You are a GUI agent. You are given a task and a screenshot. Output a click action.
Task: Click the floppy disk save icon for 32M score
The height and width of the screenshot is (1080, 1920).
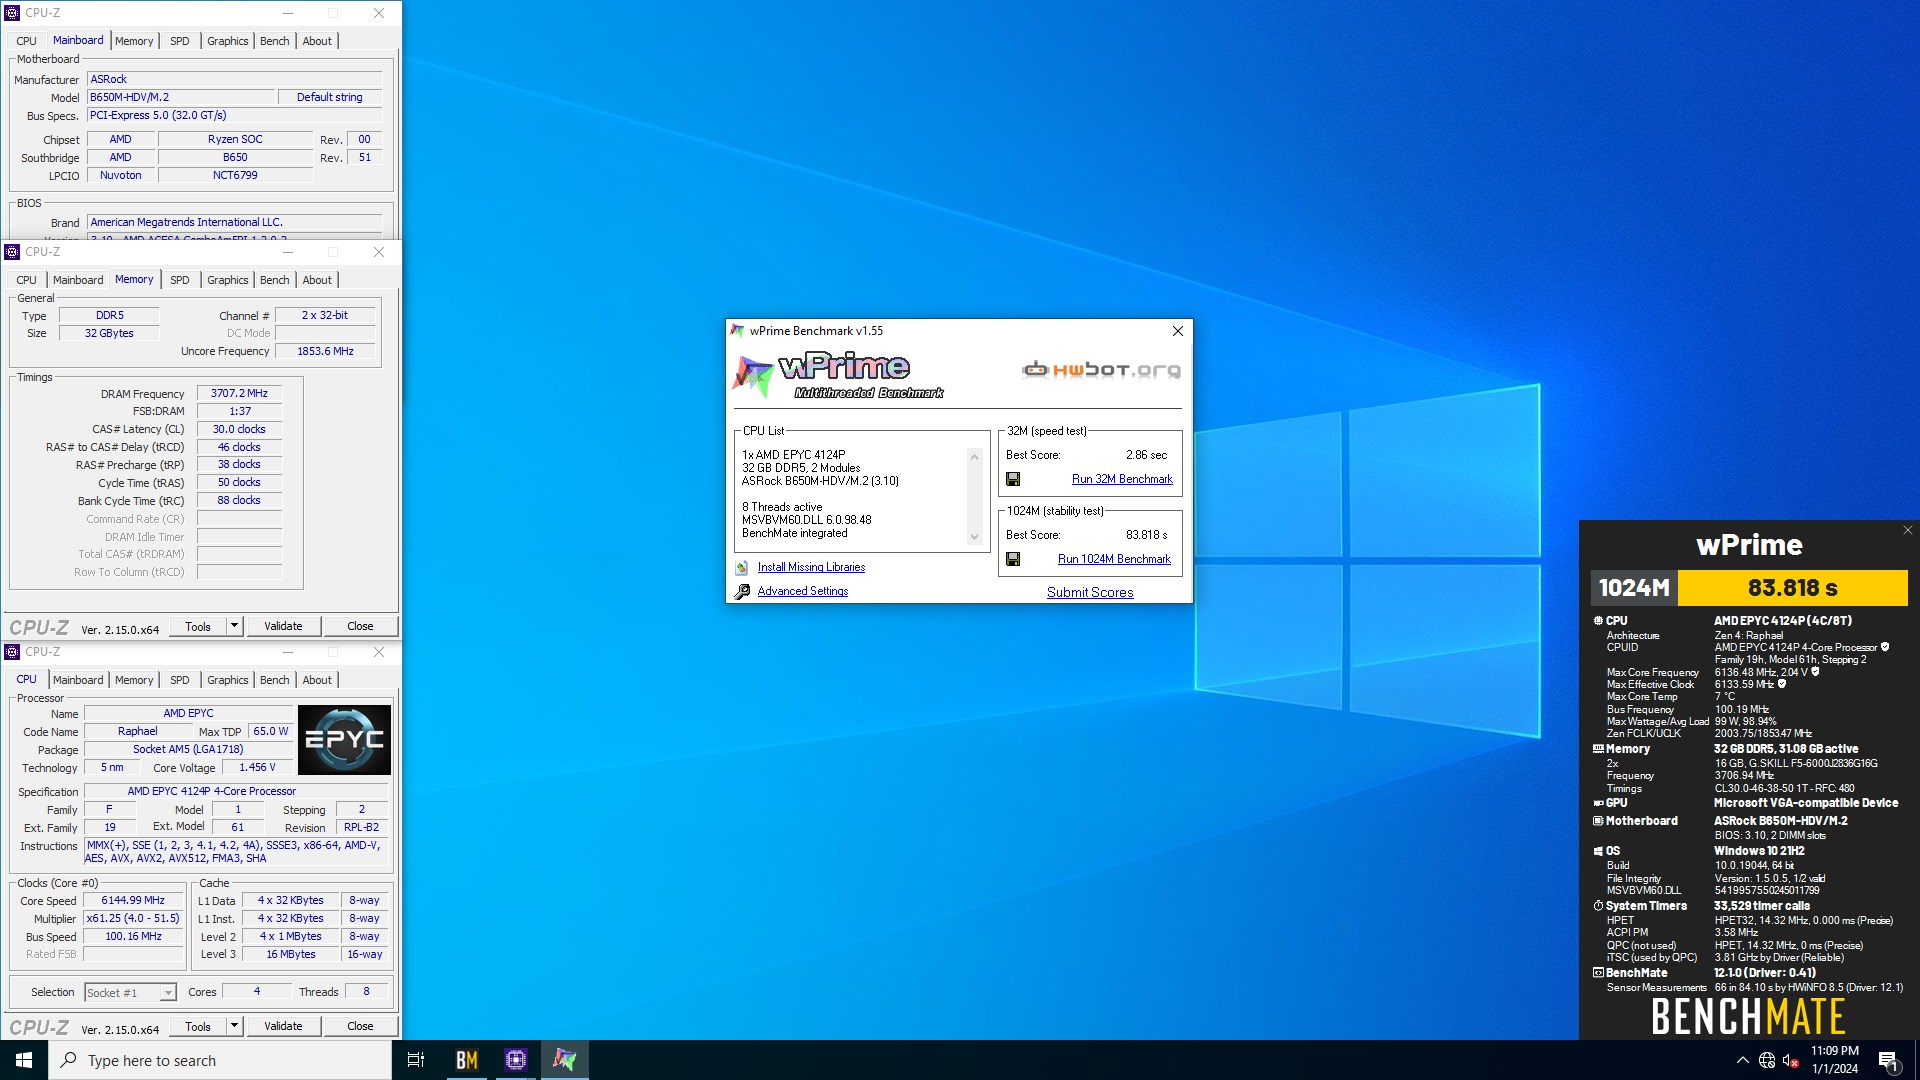1013,479
